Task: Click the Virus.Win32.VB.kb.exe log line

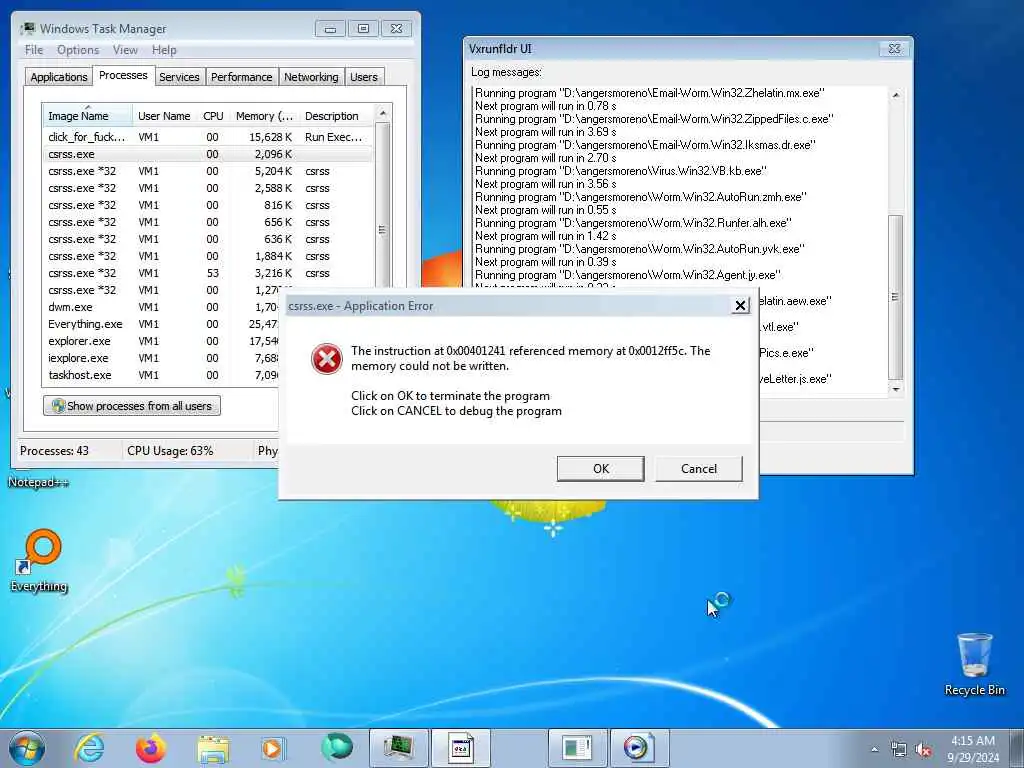Action: point(620,171)
